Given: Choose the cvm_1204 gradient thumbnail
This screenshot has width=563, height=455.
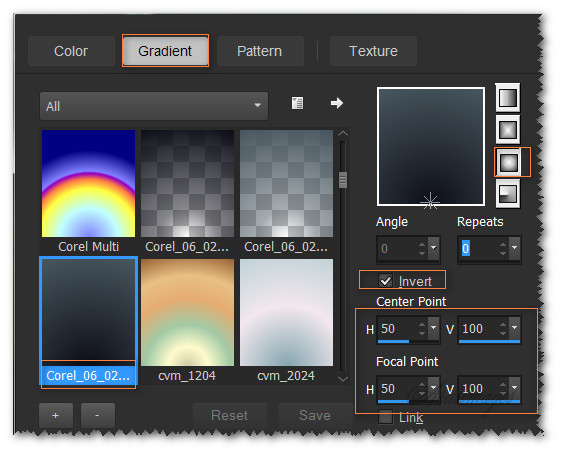Looking at the screenshot, I should [x=187, y=312].
